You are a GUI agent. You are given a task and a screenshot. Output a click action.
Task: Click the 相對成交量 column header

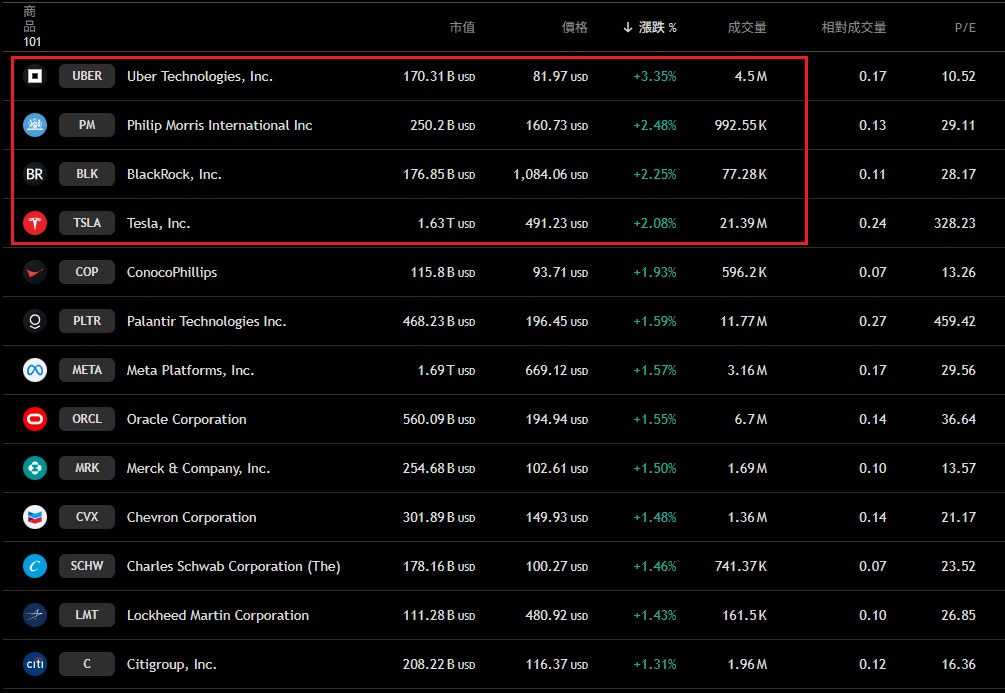click(x=853, y=28)
